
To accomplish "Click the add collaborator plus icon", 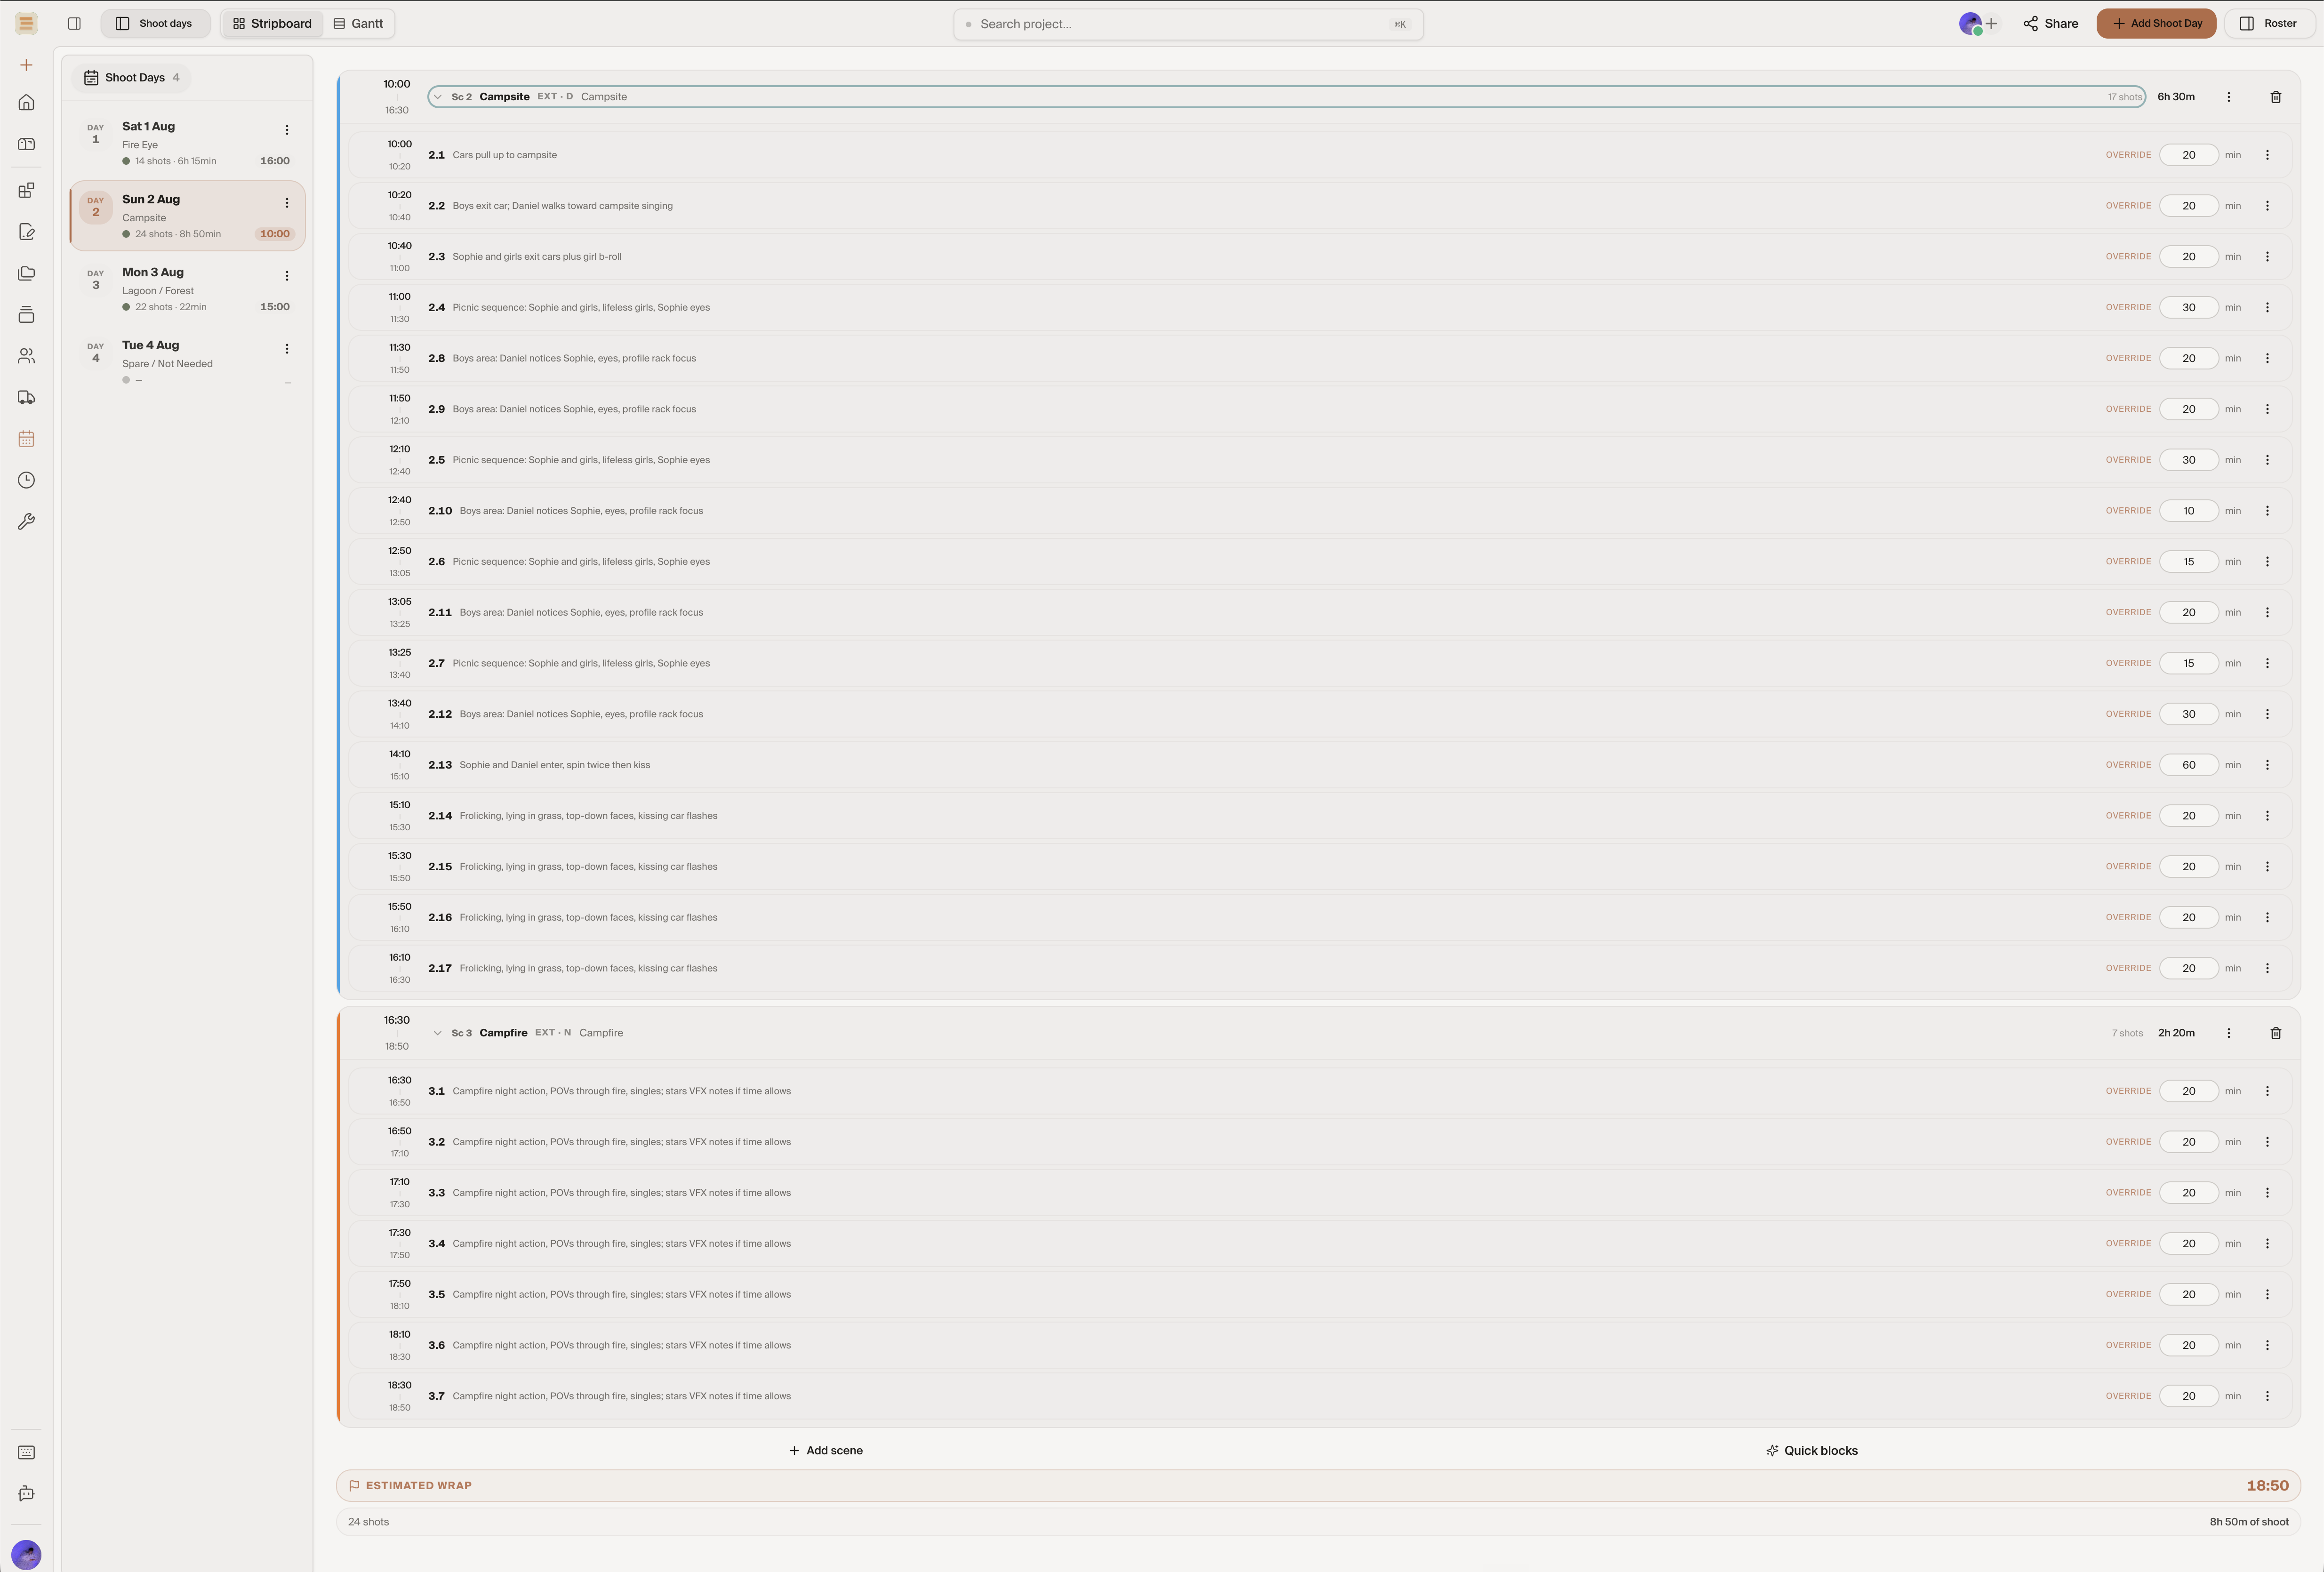I will click(x=1991, y=23).
